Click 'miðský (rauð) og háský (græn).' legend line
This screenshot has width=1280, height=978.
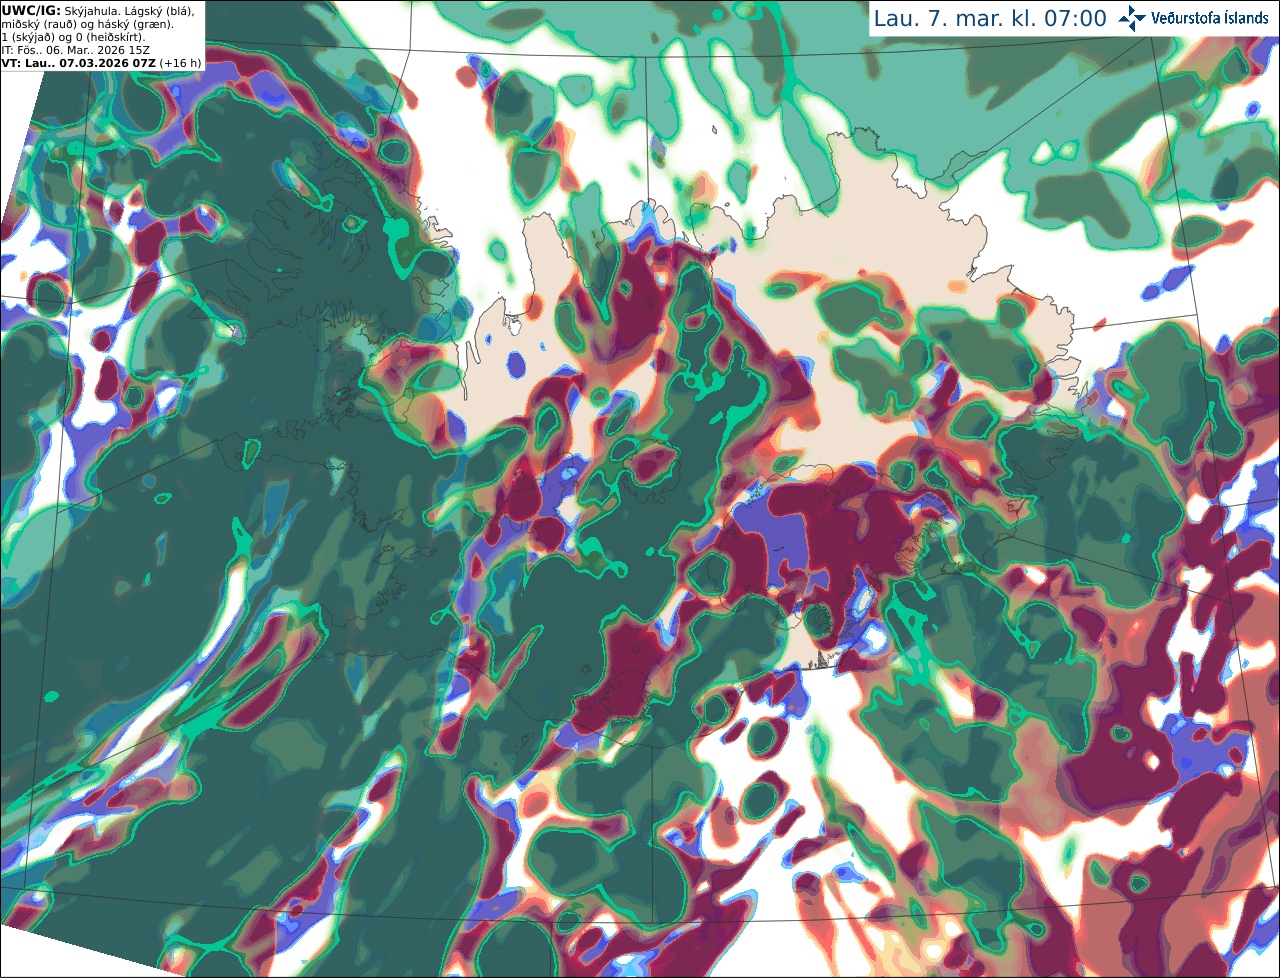pos(87,23)
